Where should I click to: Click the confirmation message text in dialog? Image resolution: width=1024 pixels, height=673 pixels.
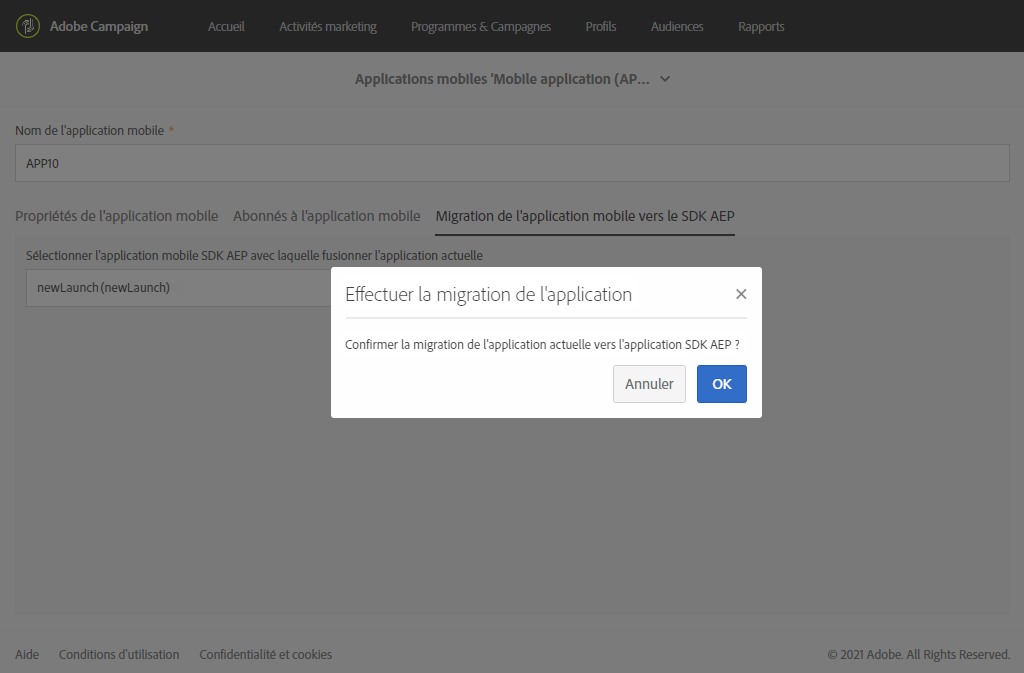click(x=542, y=345)
